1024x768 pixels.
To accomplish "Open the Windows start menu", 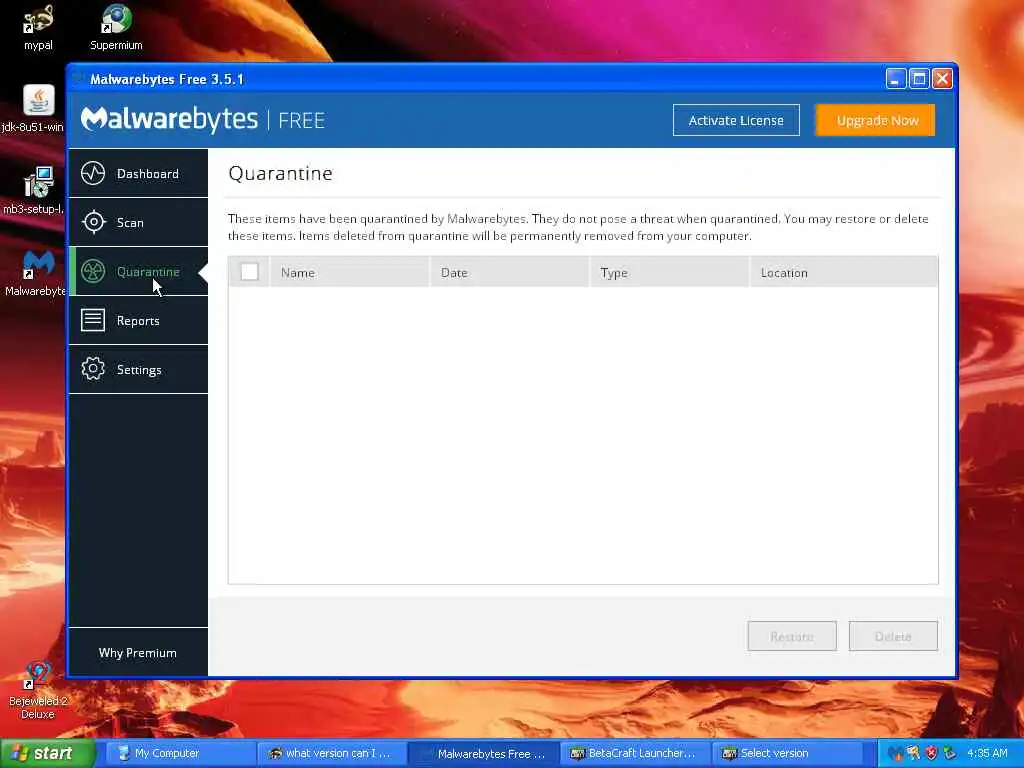I will point(47,754).
